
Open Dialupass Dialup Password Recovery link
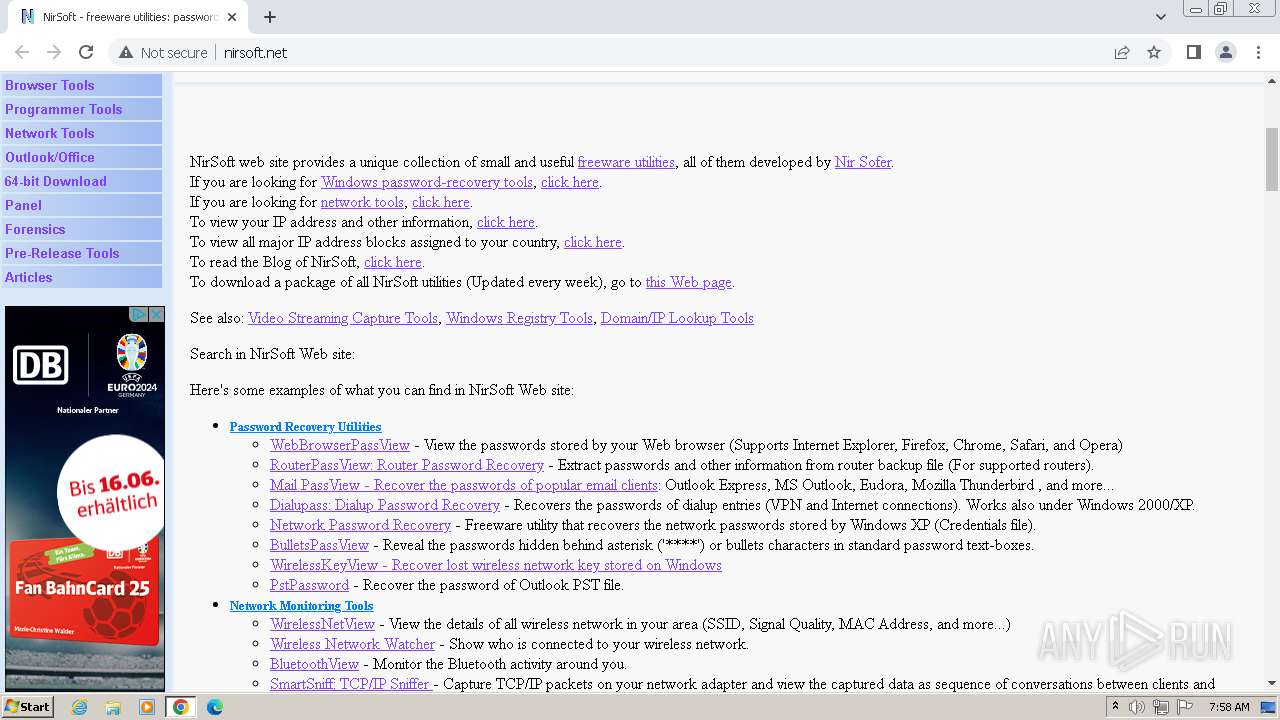click(385, 505)
